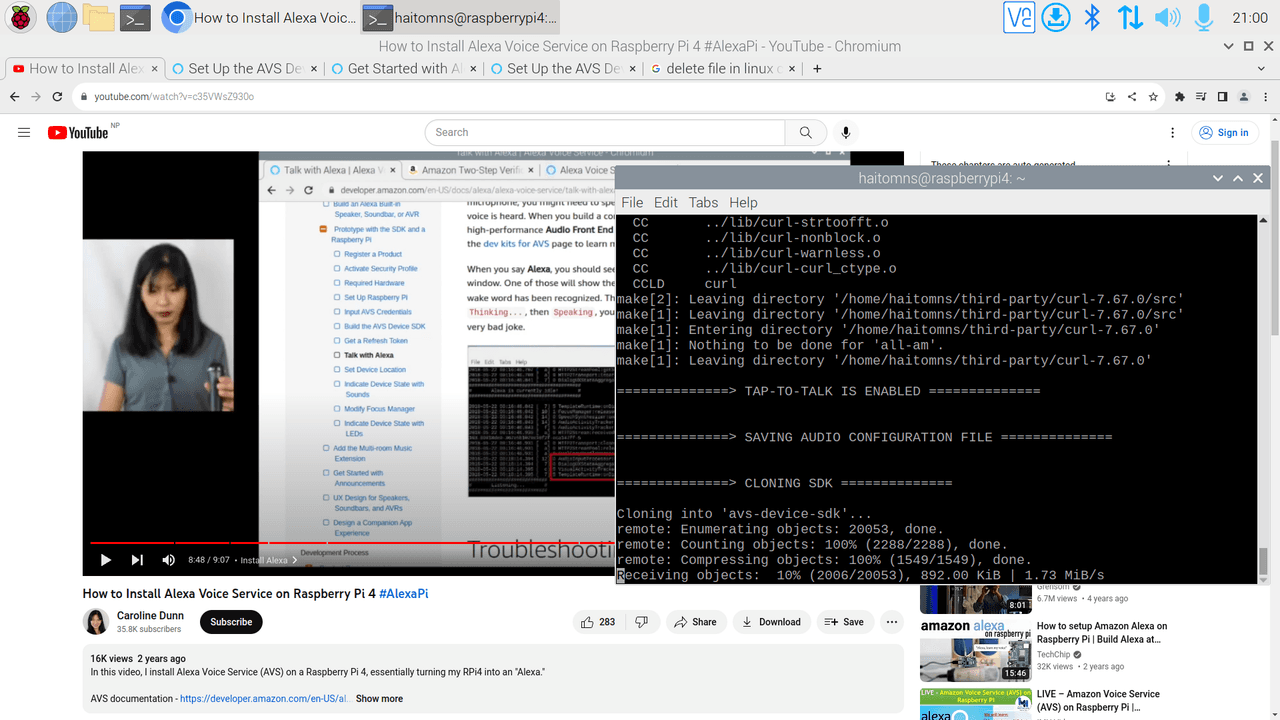Go to YouTube home via logo
Viewport: 1280px width, 720px height.
(78, 132)
